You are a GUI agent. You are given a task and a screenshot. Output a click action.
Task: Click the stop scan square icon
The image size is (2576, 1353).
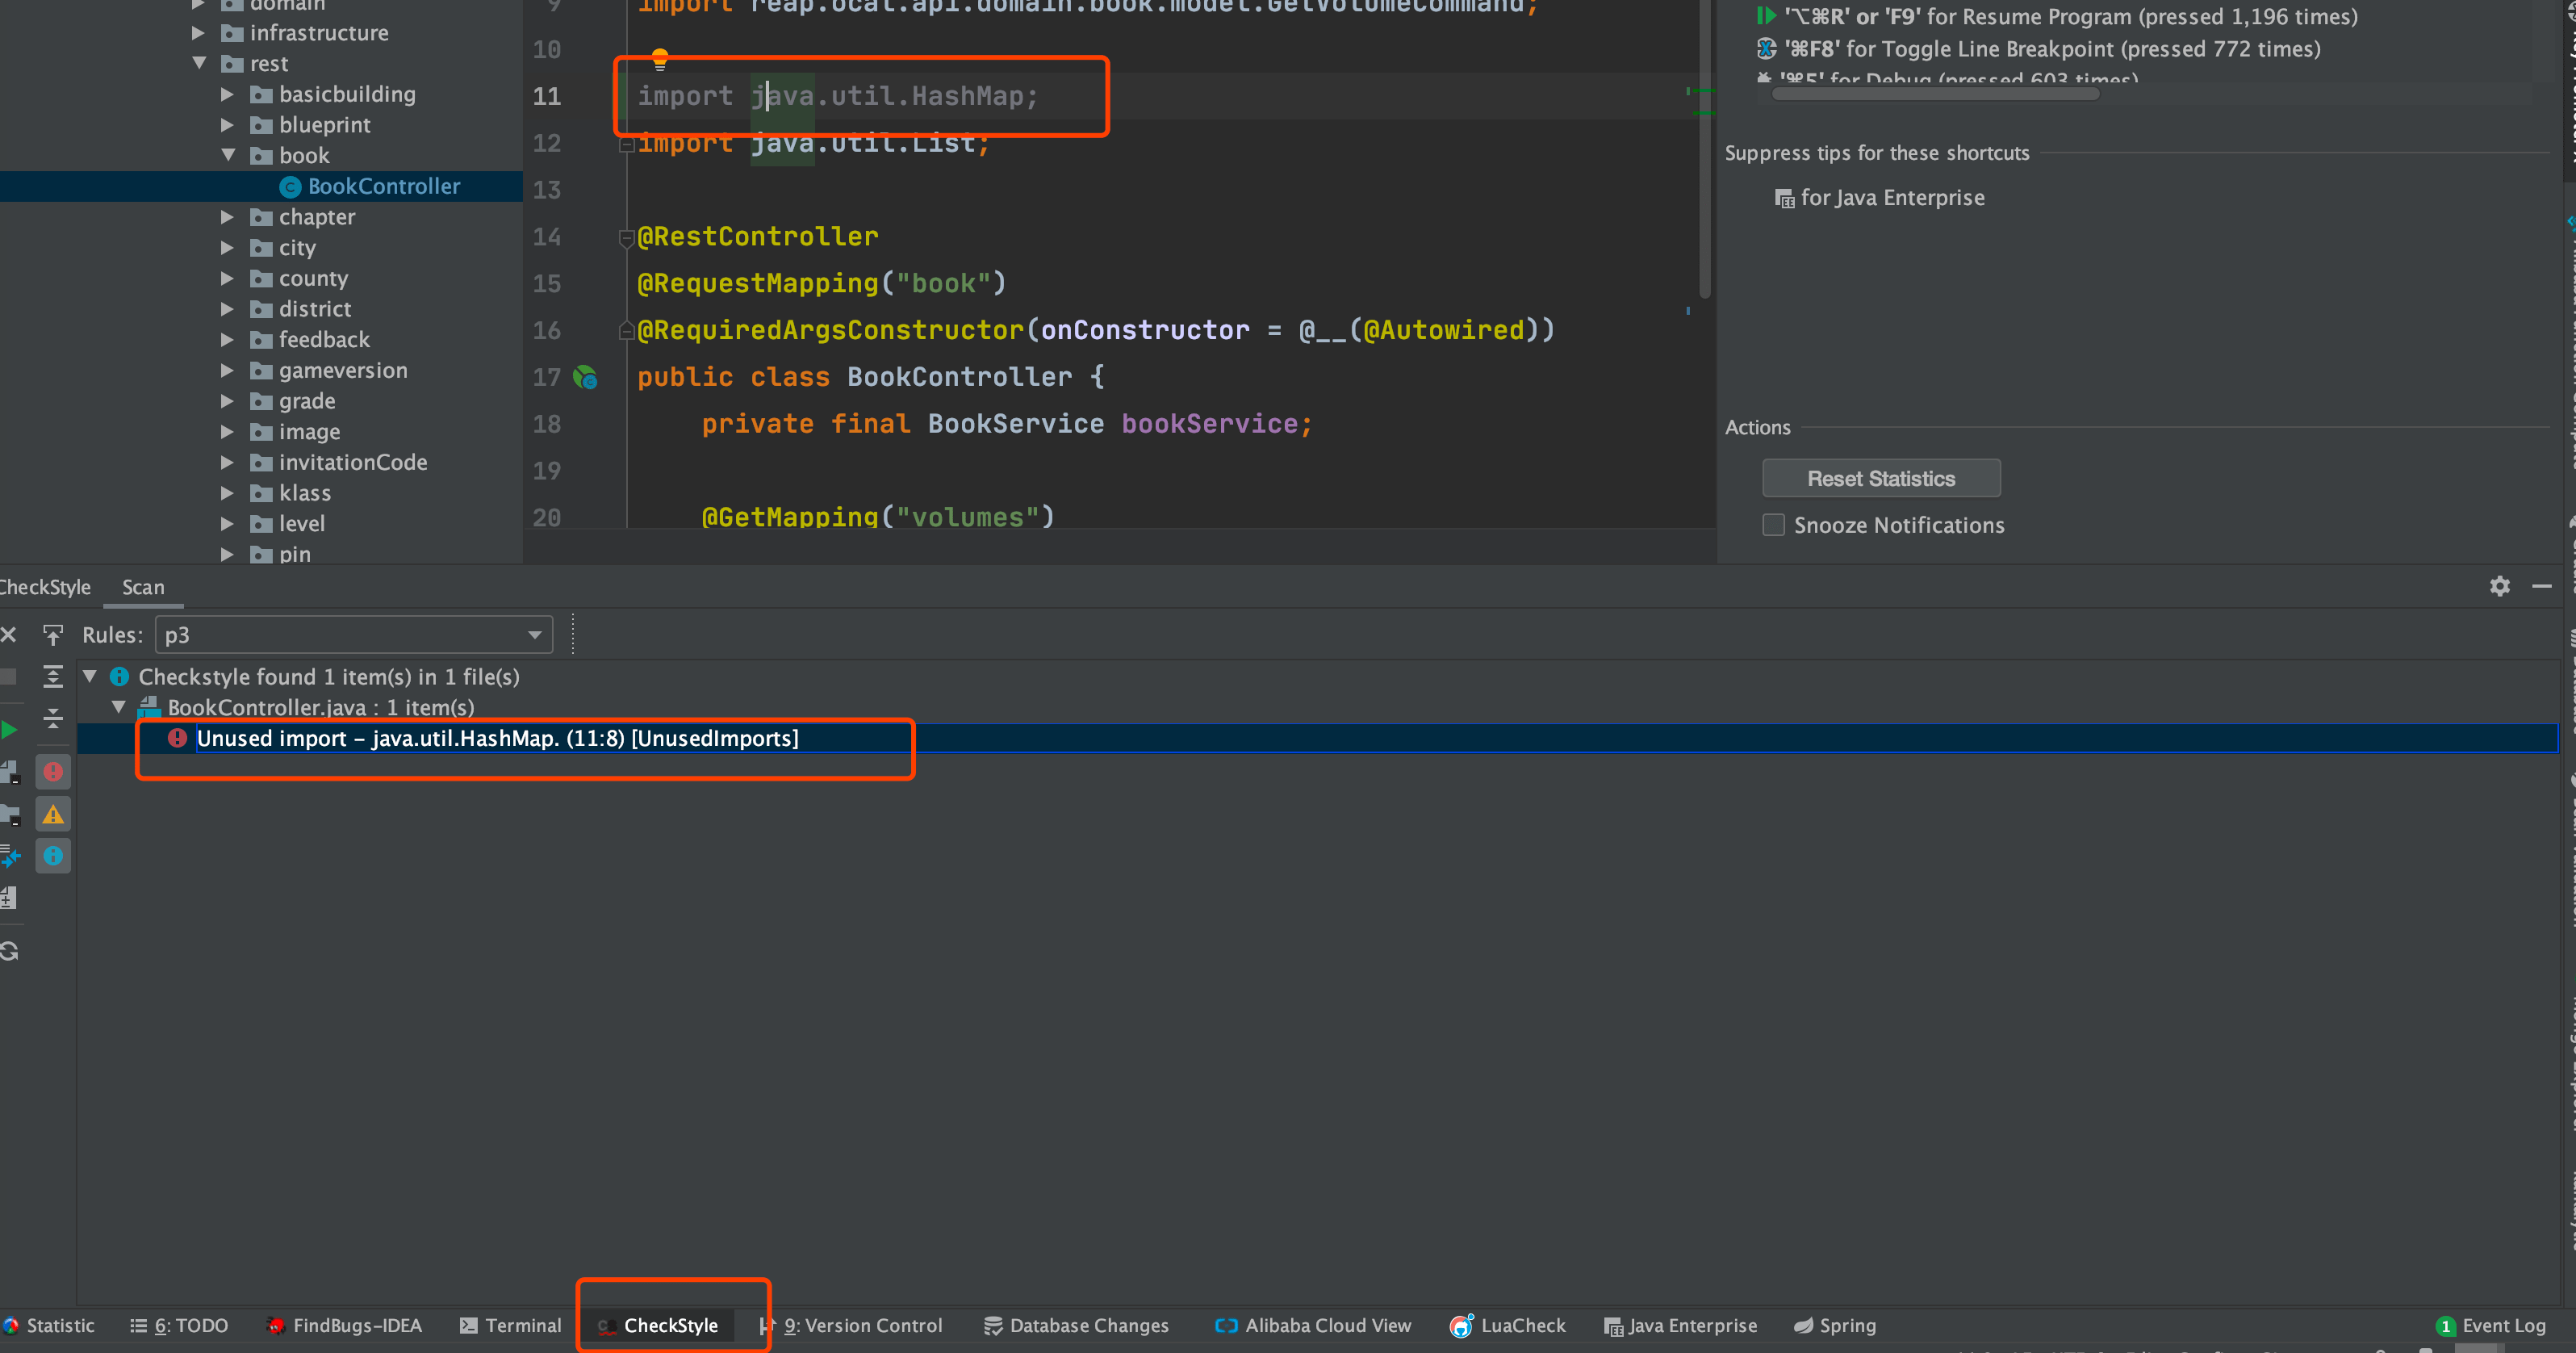click(x=8, y=677)
